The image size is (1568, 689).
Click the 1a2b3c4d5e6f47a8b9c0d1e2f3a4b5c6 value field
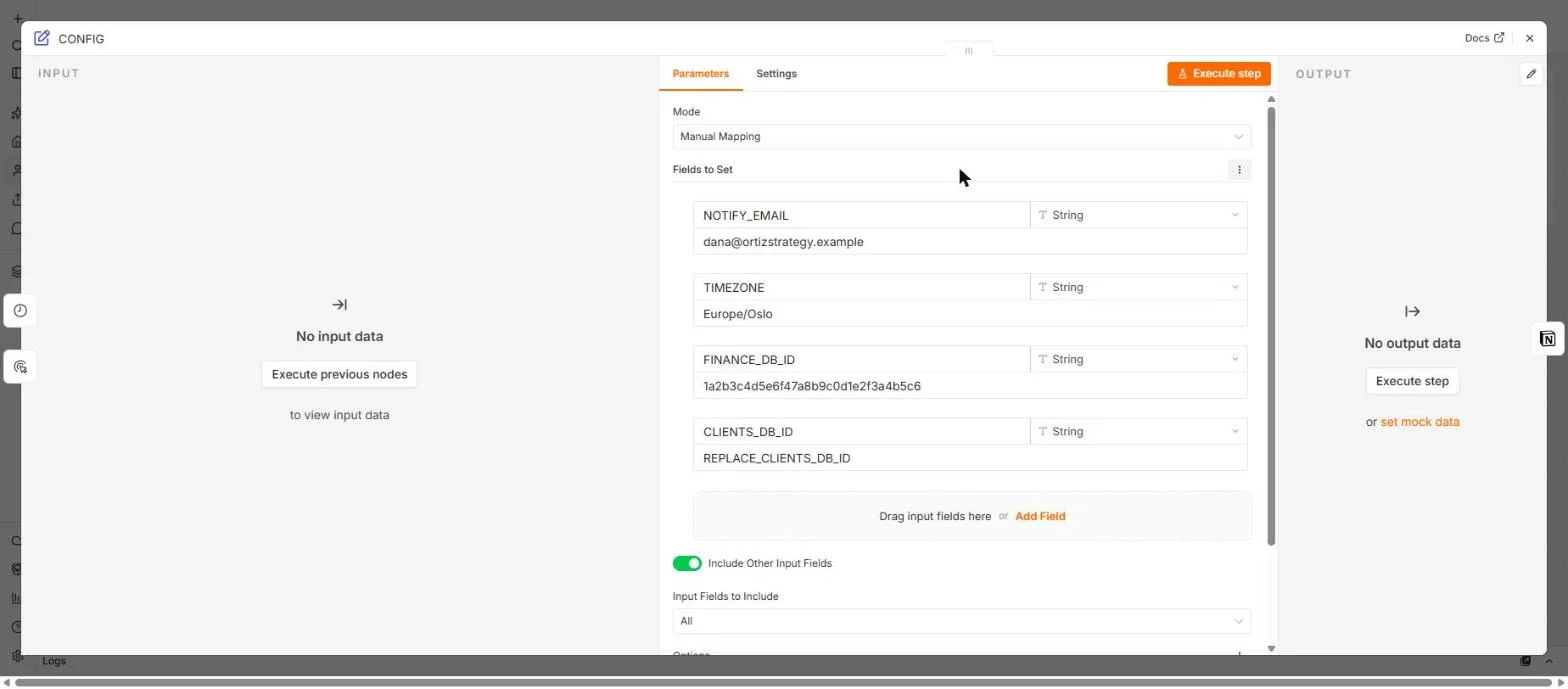click(x=970, y=386)
